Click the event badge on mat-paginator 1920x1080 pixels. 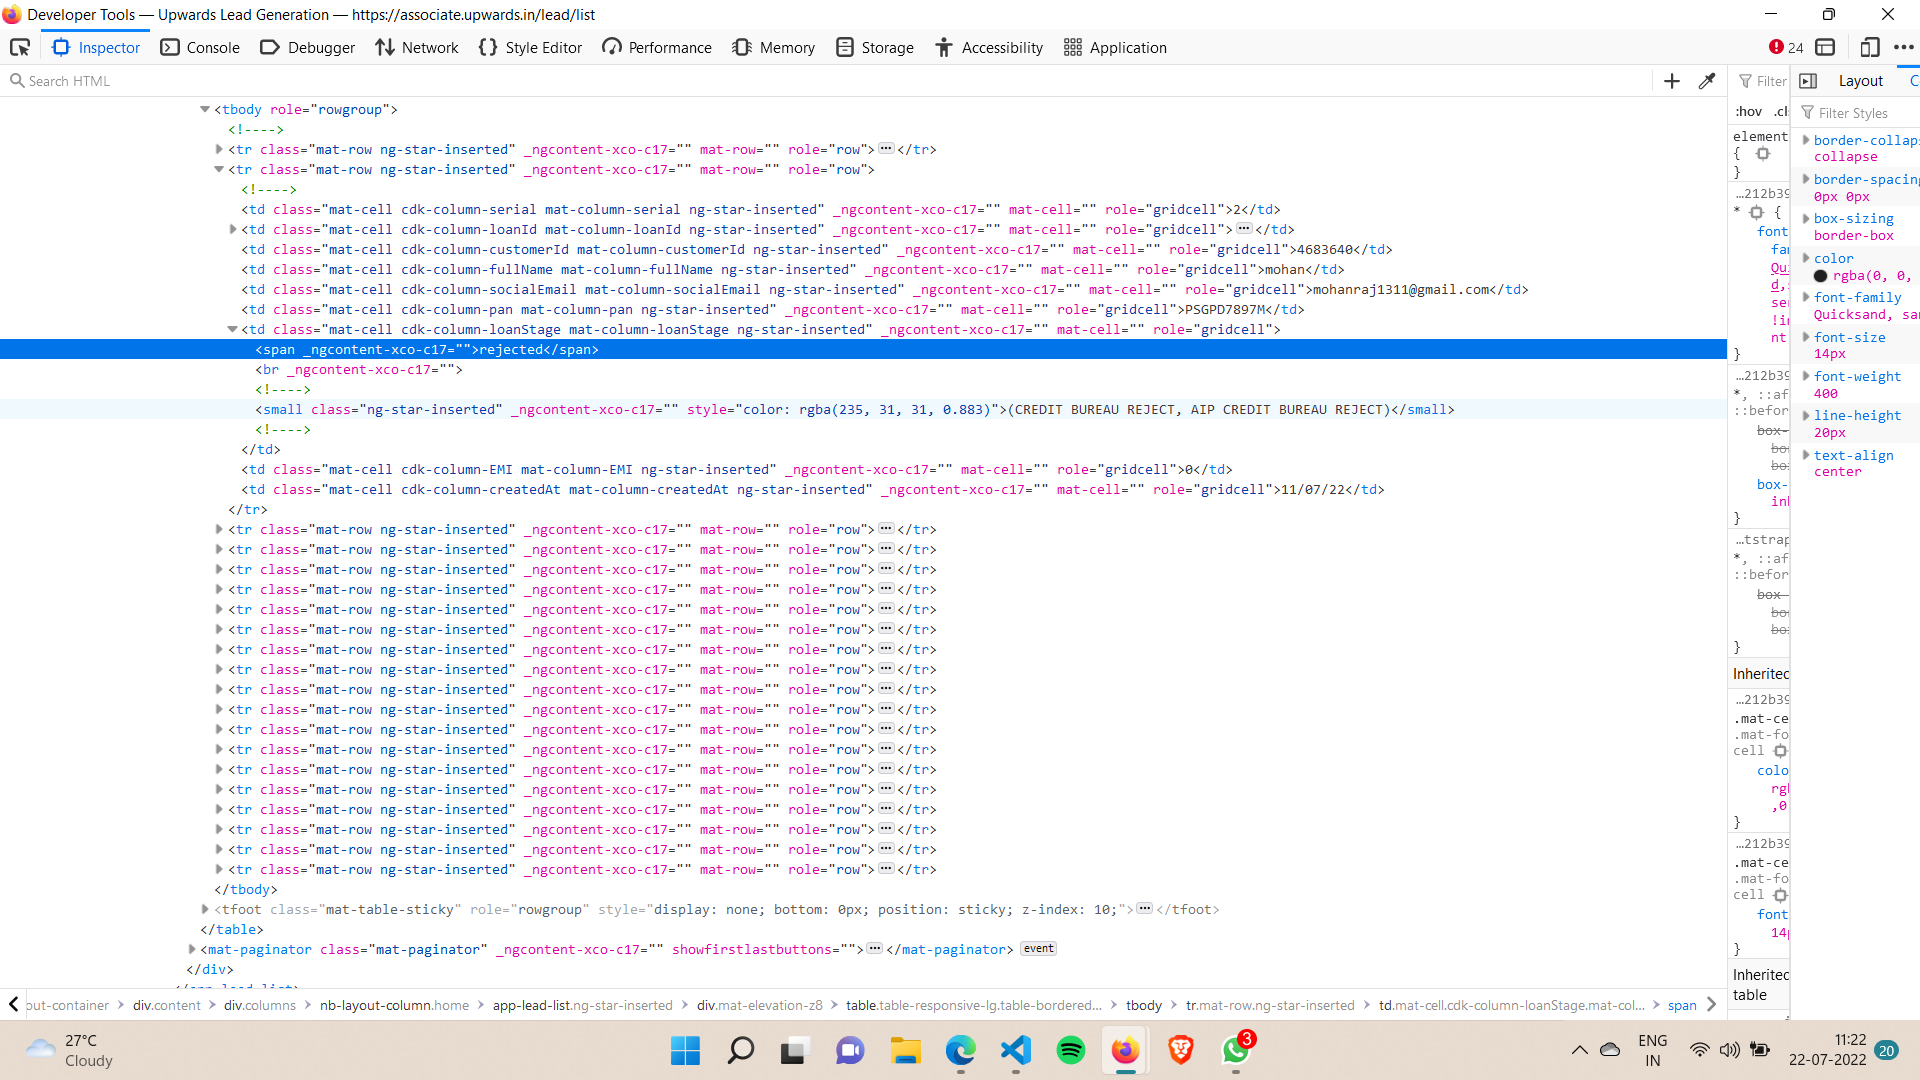[x=1038, y=949]
